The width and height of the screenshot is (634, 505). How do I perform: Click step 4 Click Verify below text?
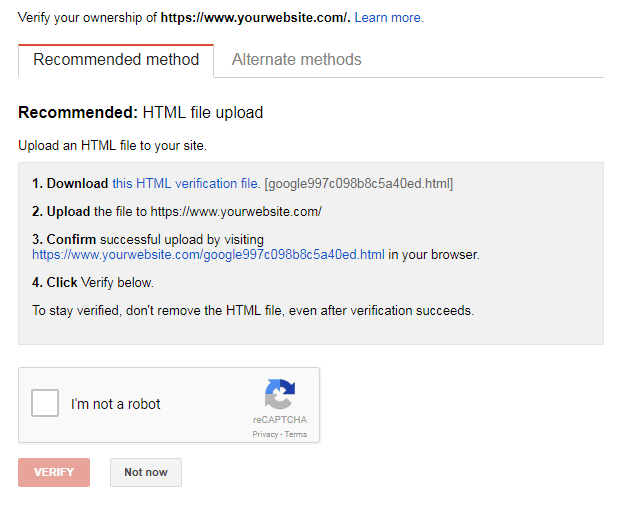coord(93,282)
